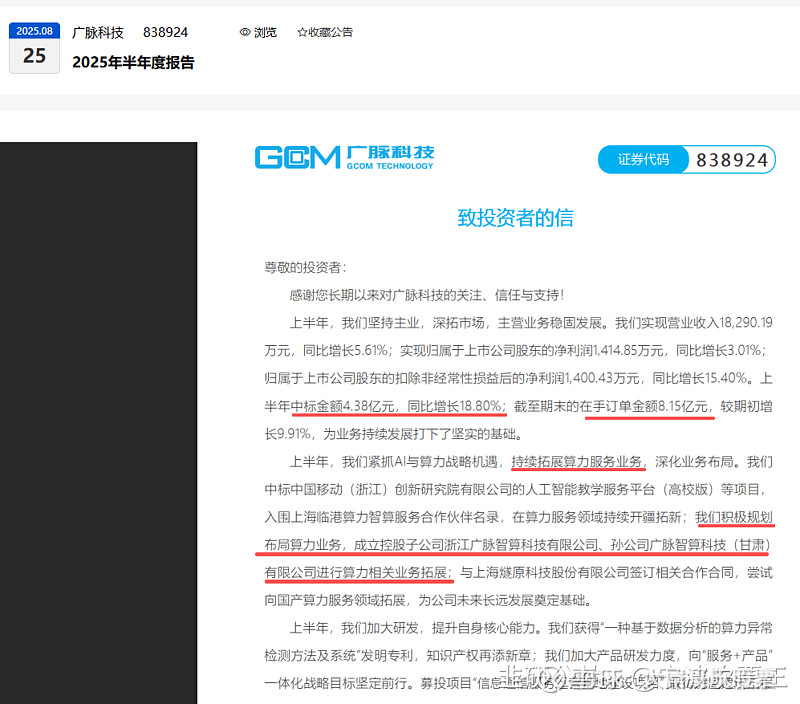Click underlined text 持续拓展算力服务业务

point(577,462)
